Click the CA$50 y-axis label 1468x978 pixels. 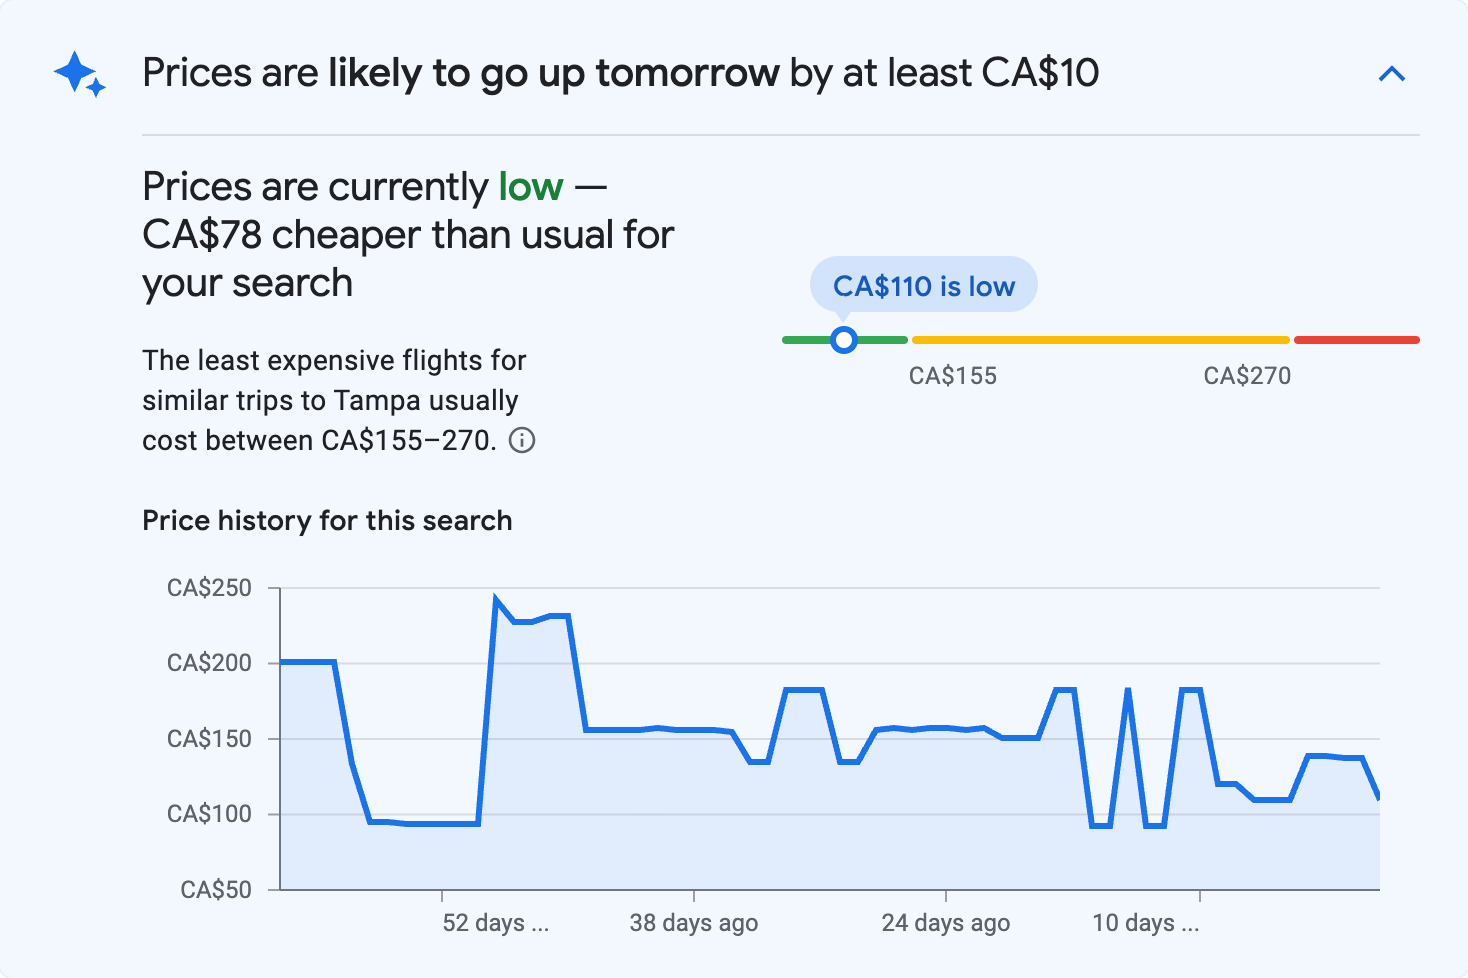click(x=215, y=889)
